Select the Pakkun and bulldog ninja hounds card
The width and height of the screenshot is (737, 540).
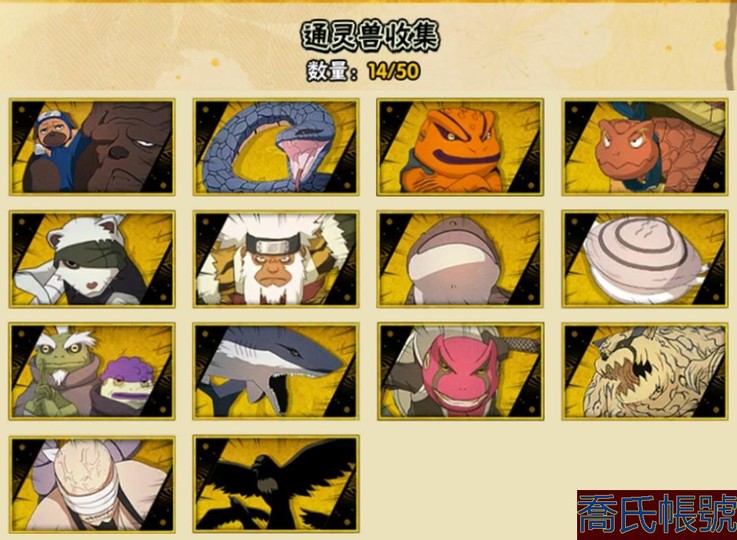click(x=92, y=147)
